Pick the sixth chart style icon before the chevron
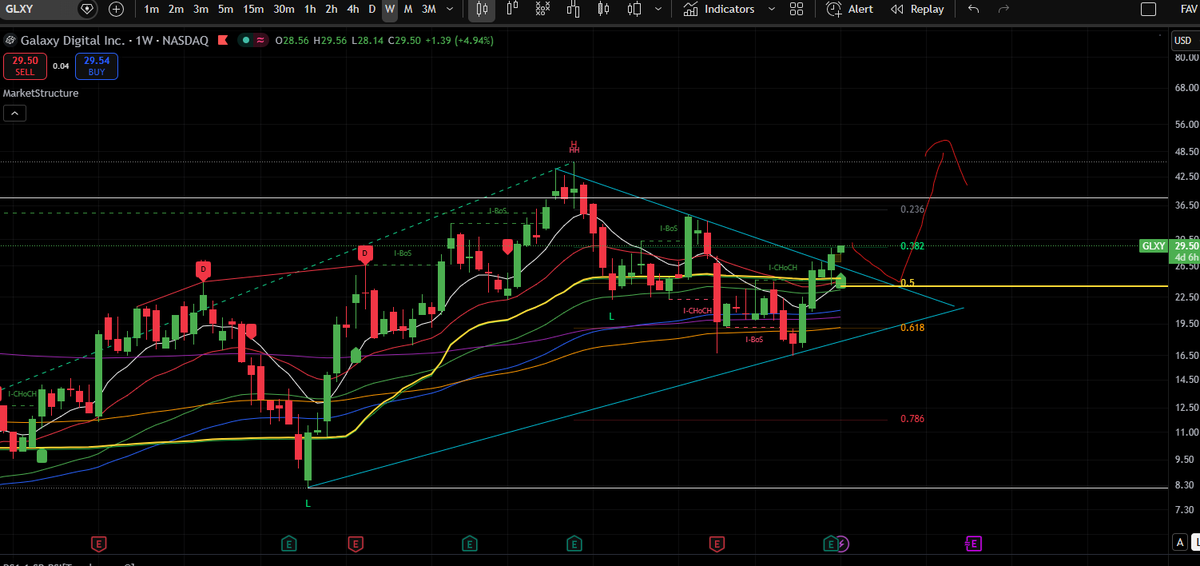The height and width of the screenshot is (566, 1200). [x=635, y=9]
